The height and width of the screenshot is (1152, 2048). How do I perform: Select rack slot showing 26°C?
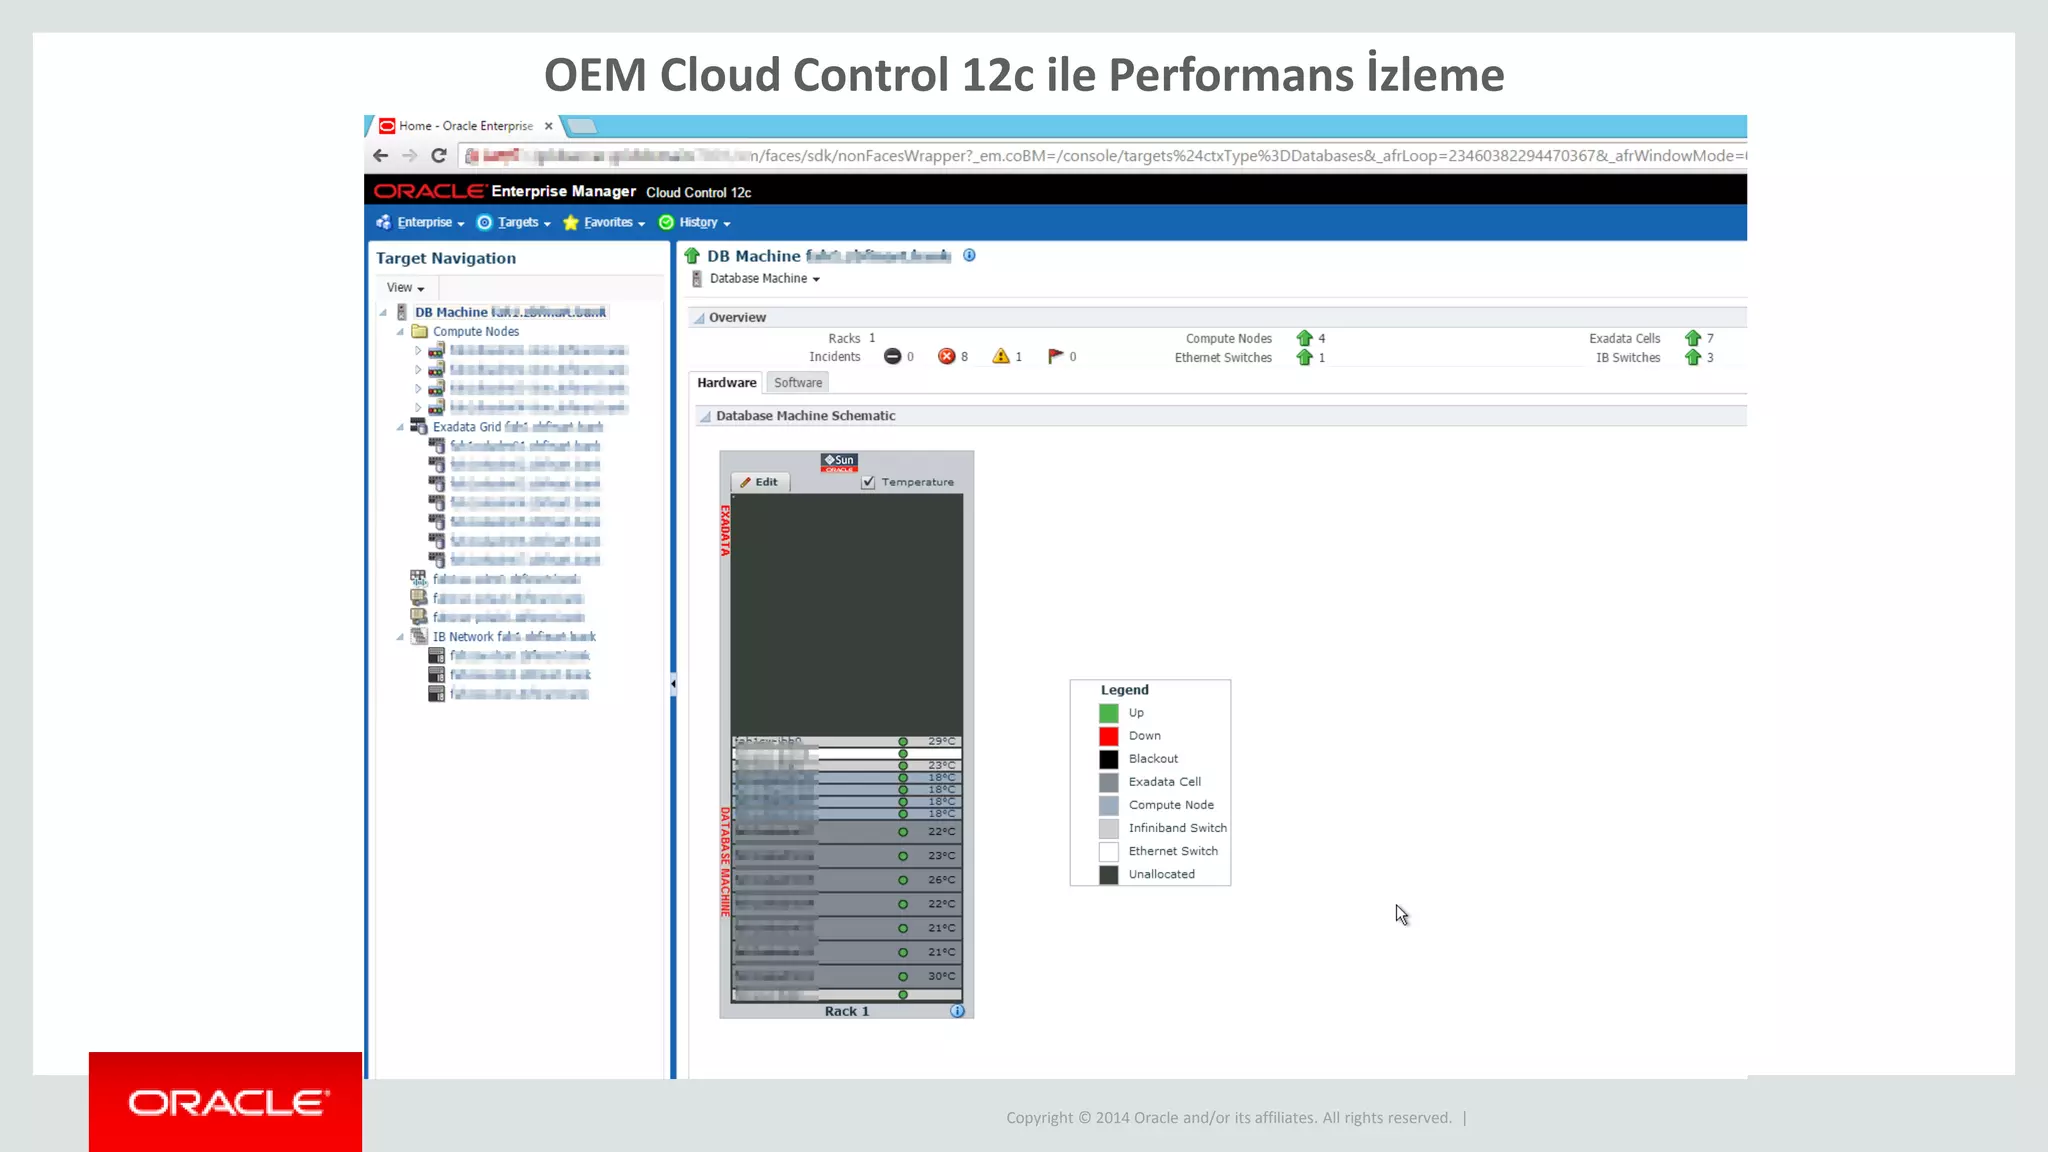pyautogui.click(x=846, y=880)
